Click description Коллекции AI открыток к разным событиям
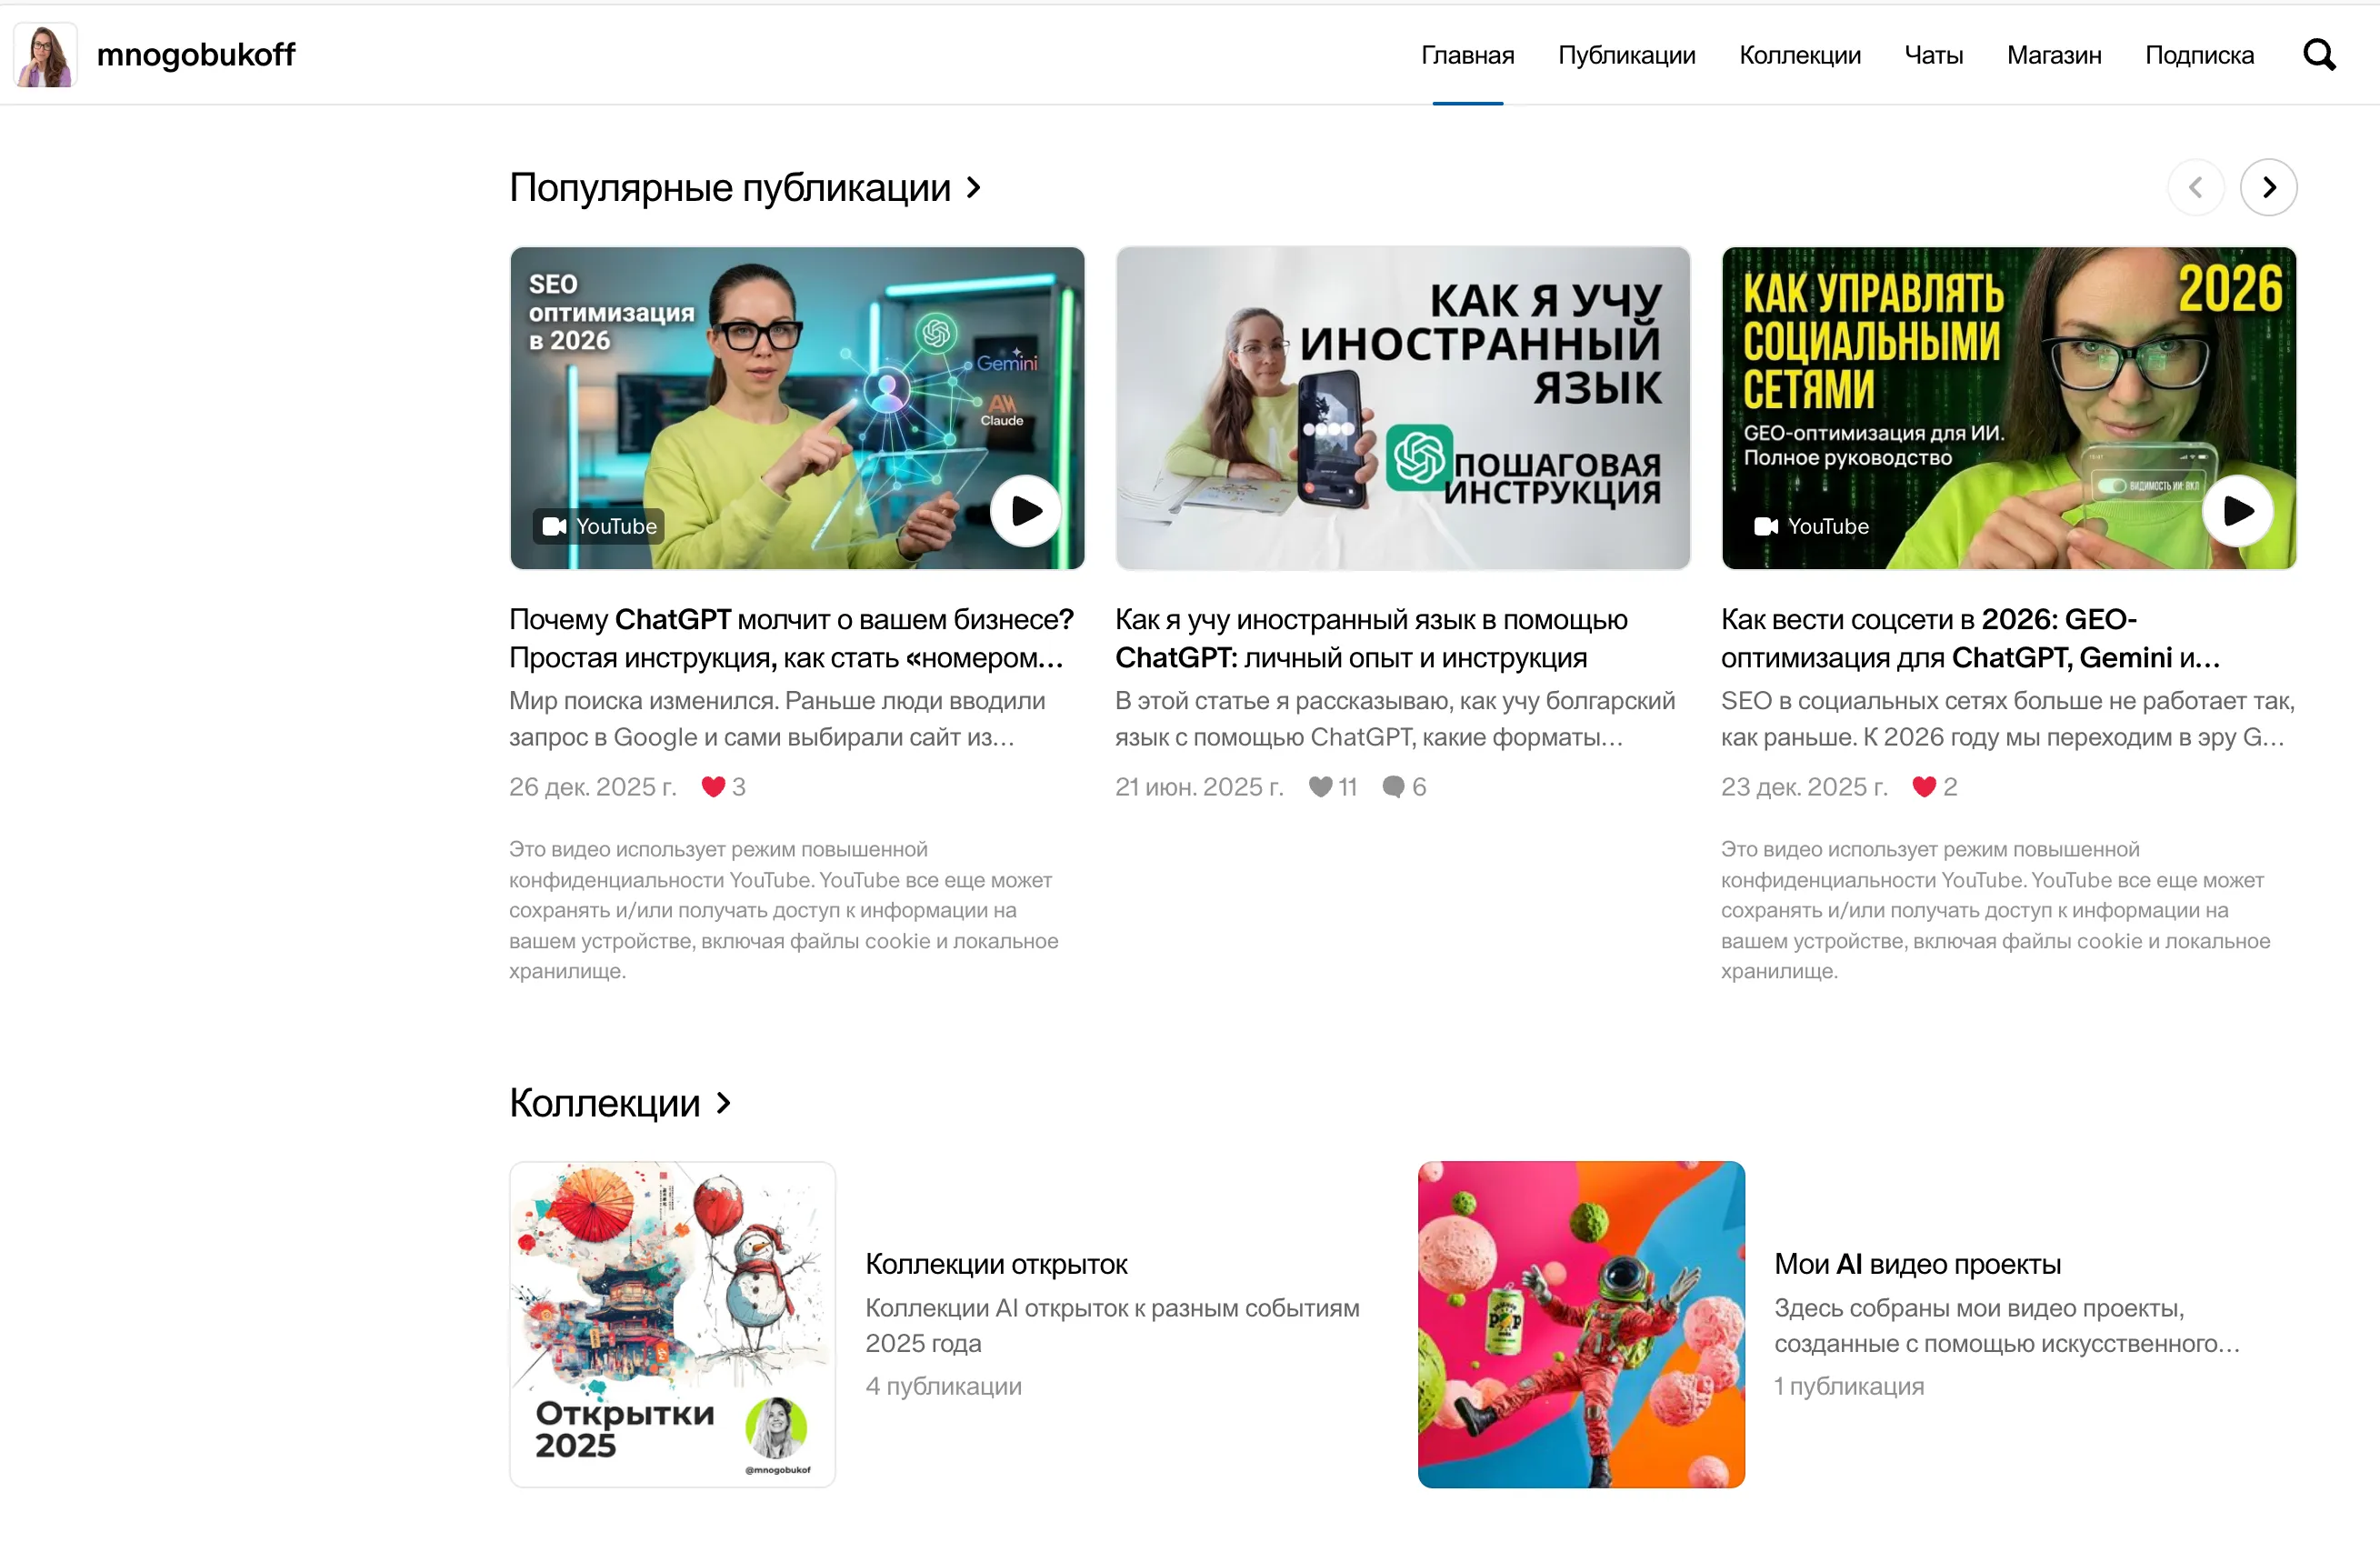2380x1542 pixels. (x=1112, y=1325)
